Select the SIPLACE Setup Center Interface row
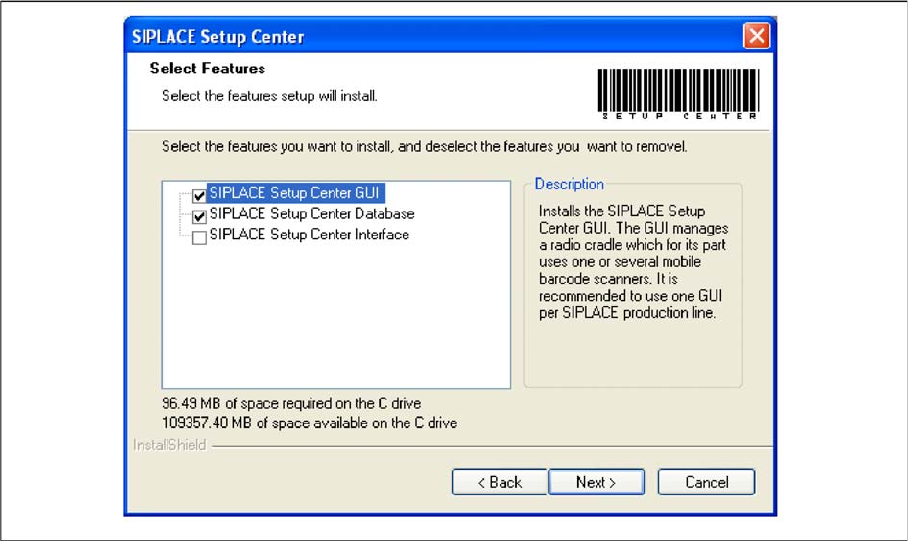 pyautogui.click(x=309, y=235)
